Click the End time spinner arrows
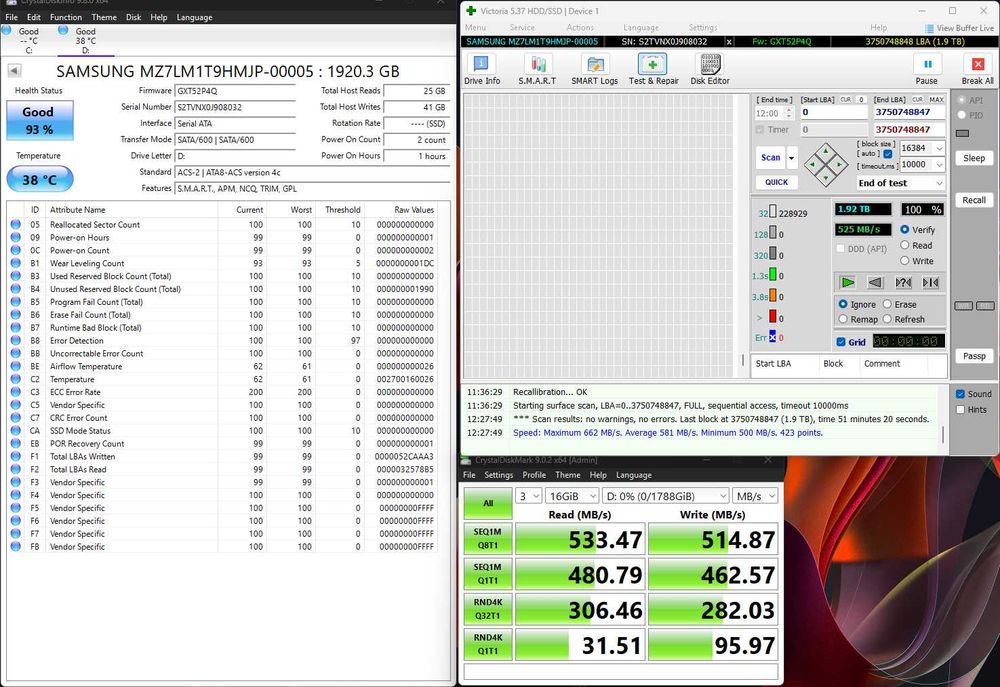 point(789,114)
